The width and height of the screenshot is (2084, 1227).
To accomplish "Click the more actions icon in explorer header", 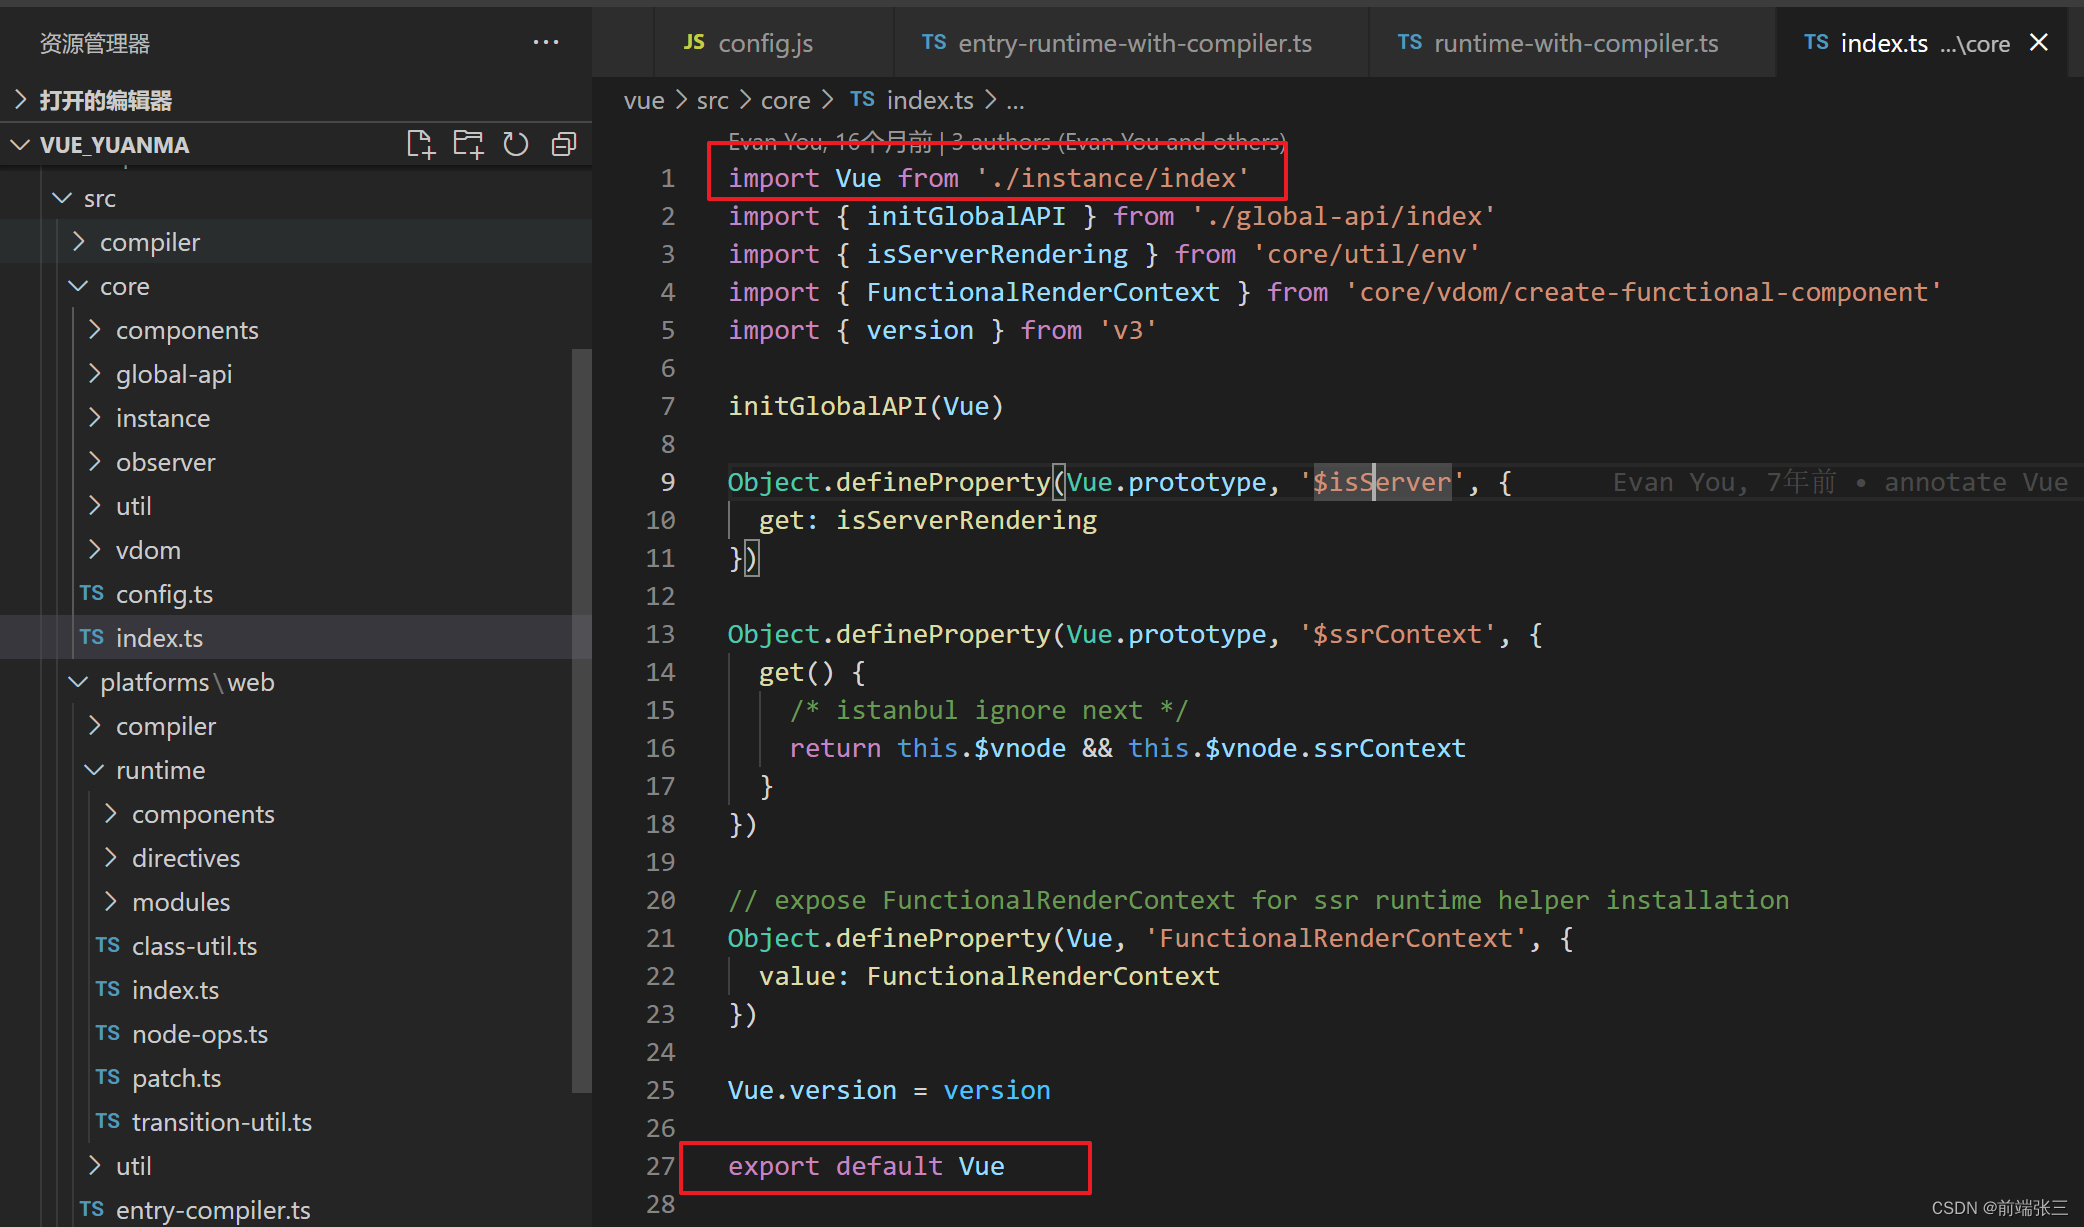I will [548, 42].
